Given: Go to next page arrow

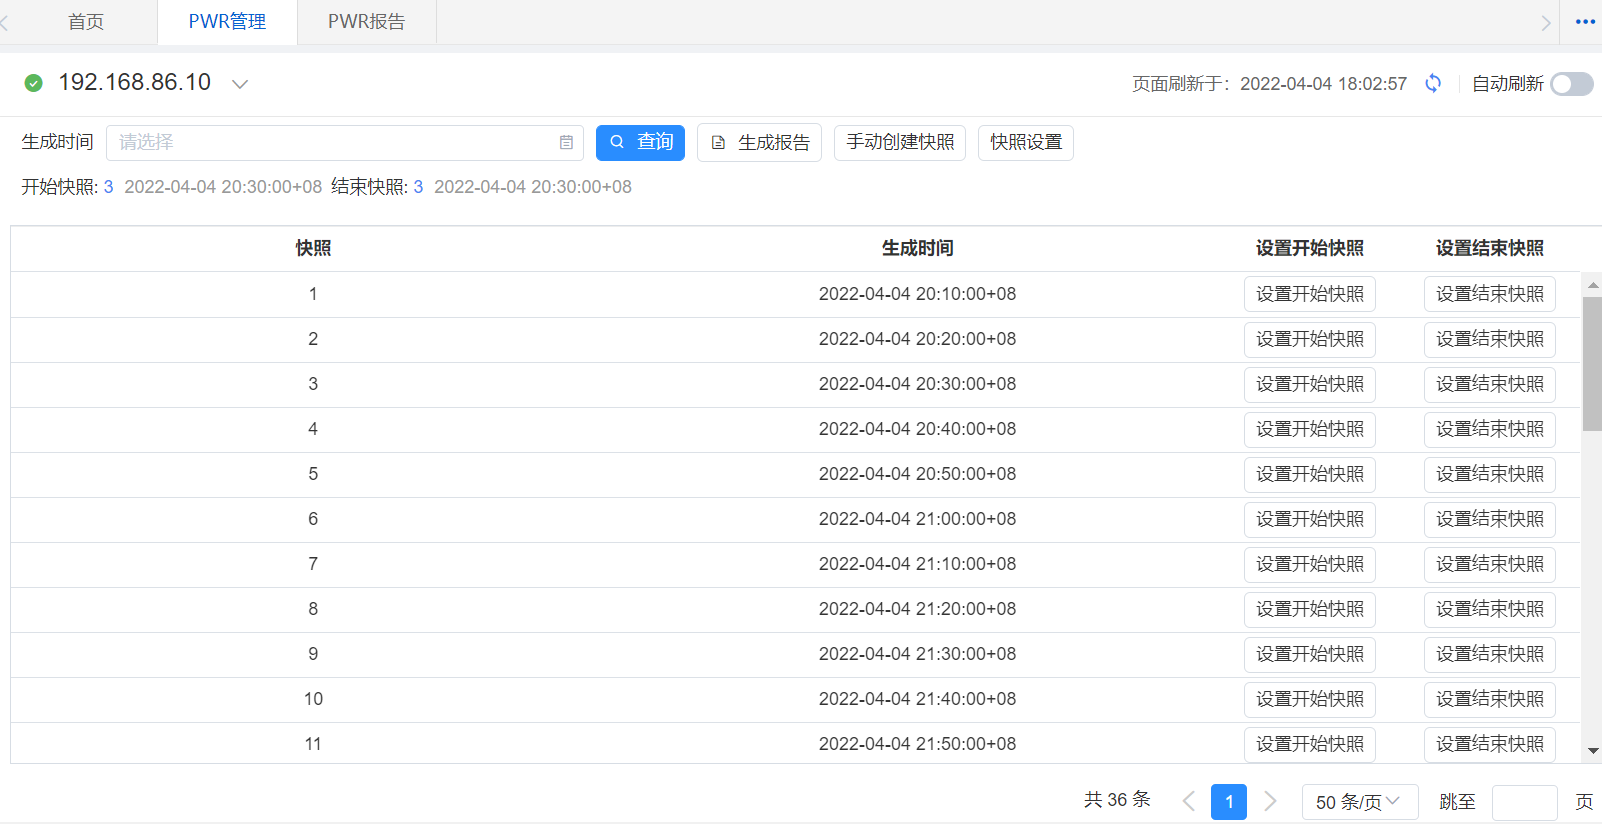Looking at the screenshot, I should point(1270,801).
